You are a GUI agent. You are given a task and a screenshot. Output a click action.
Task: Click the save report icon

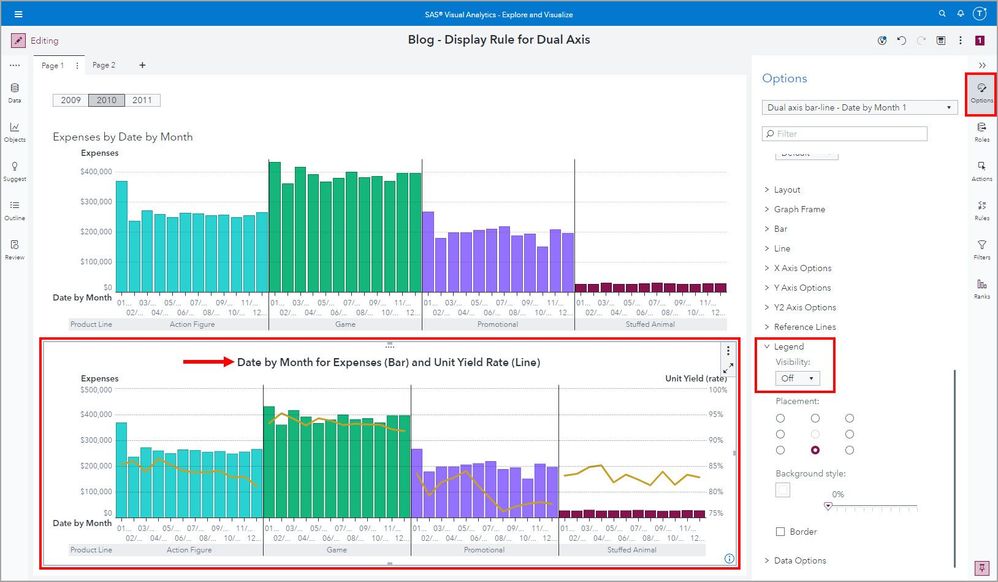click(x=941, y=40)
